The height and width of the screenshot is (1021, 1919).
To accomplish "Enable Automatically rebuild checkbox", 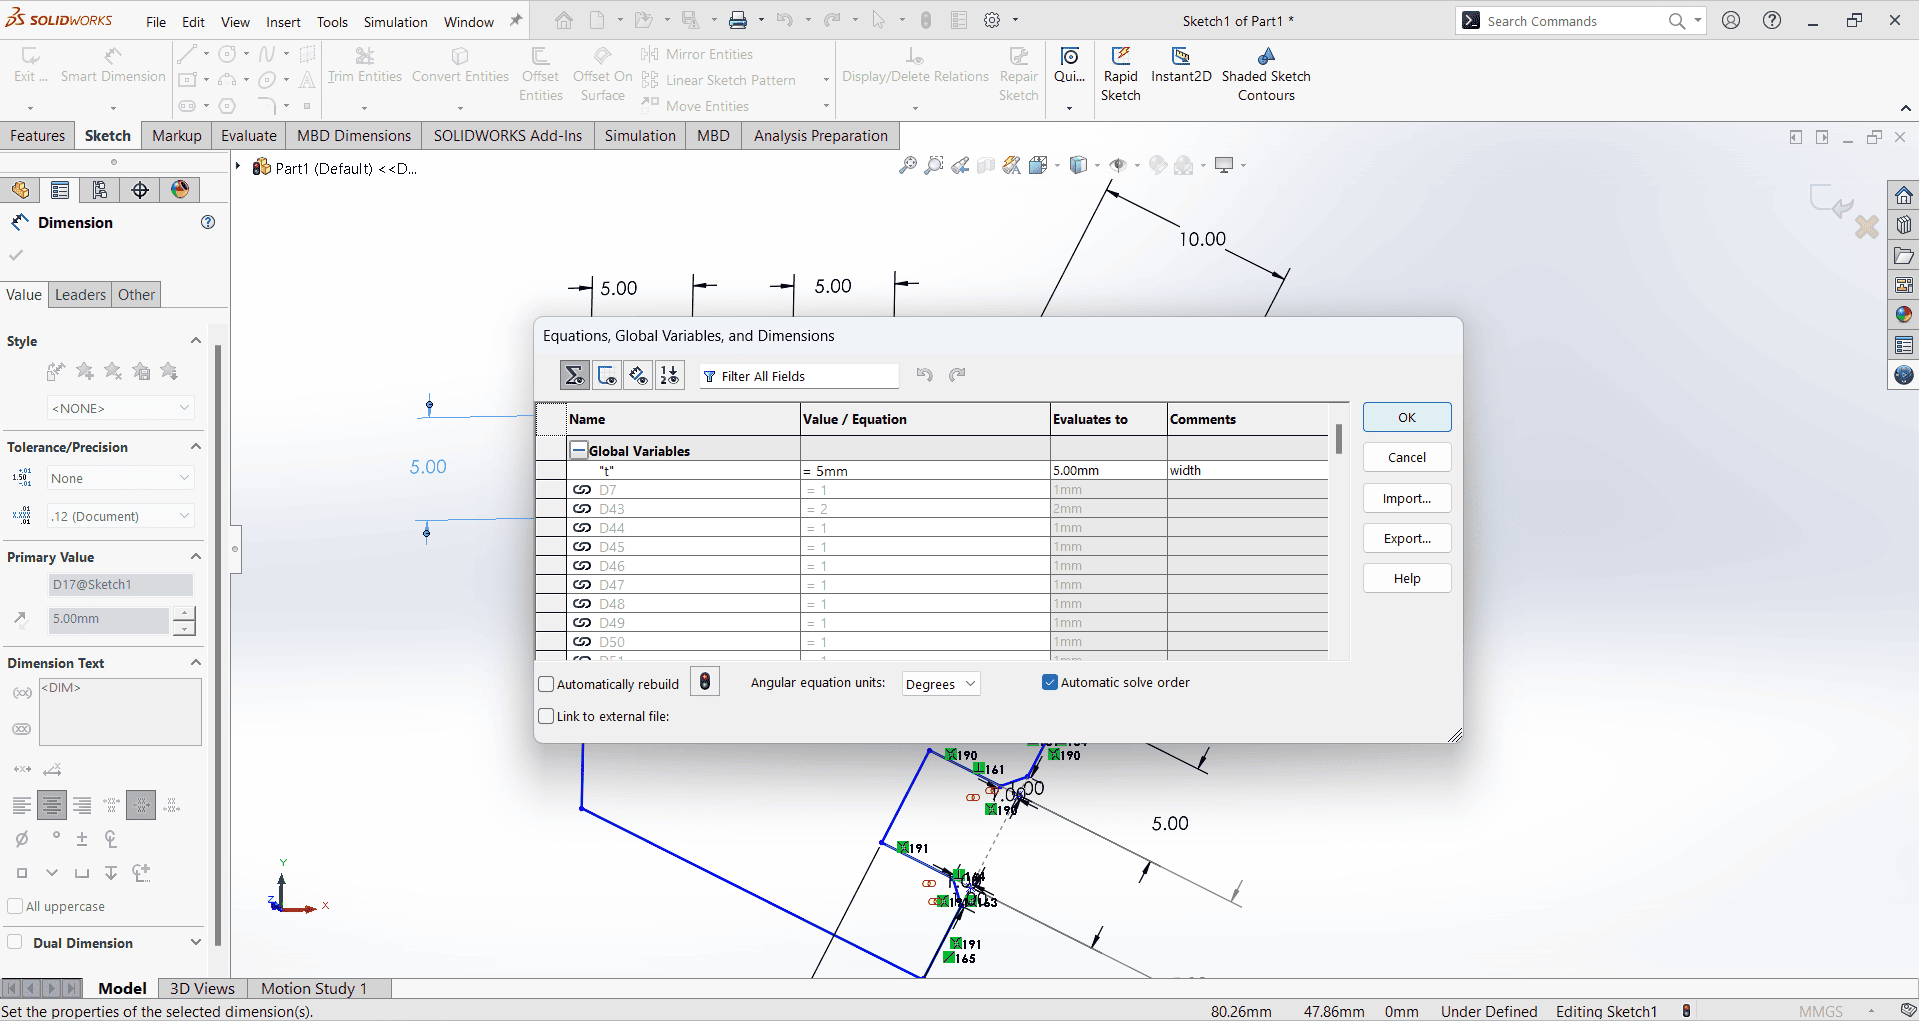I will (x=546, y=684).
